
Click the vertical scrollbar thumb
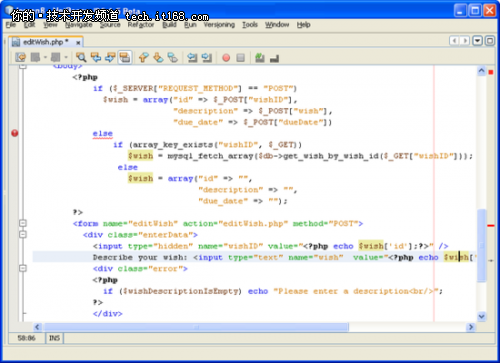(481, 246)
